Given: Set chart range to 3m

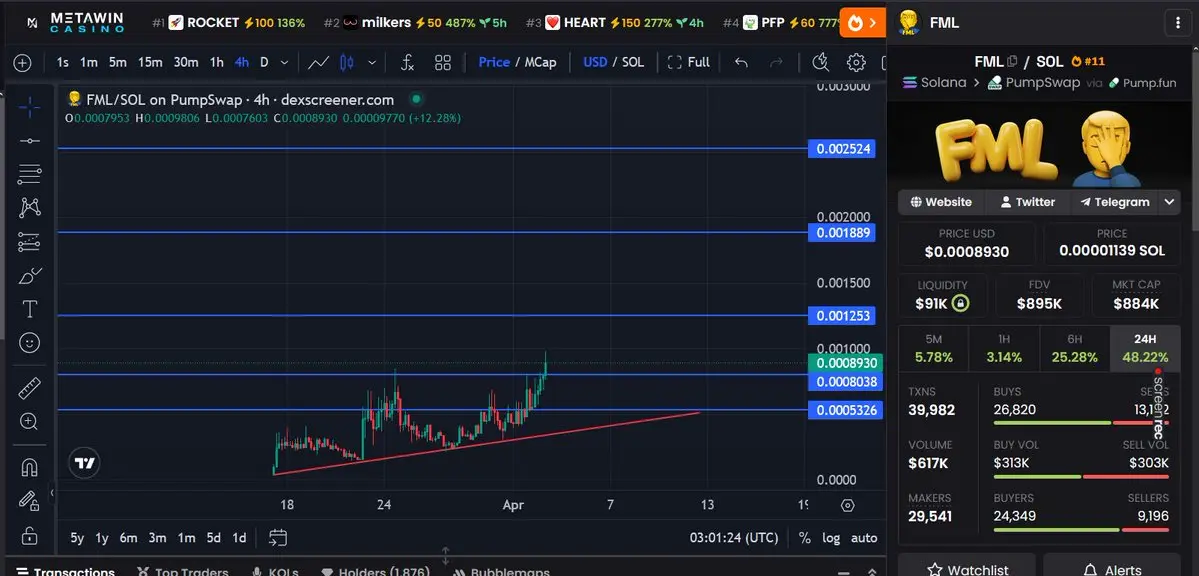Looking at the screenshot, I should [x=158, y=538].
